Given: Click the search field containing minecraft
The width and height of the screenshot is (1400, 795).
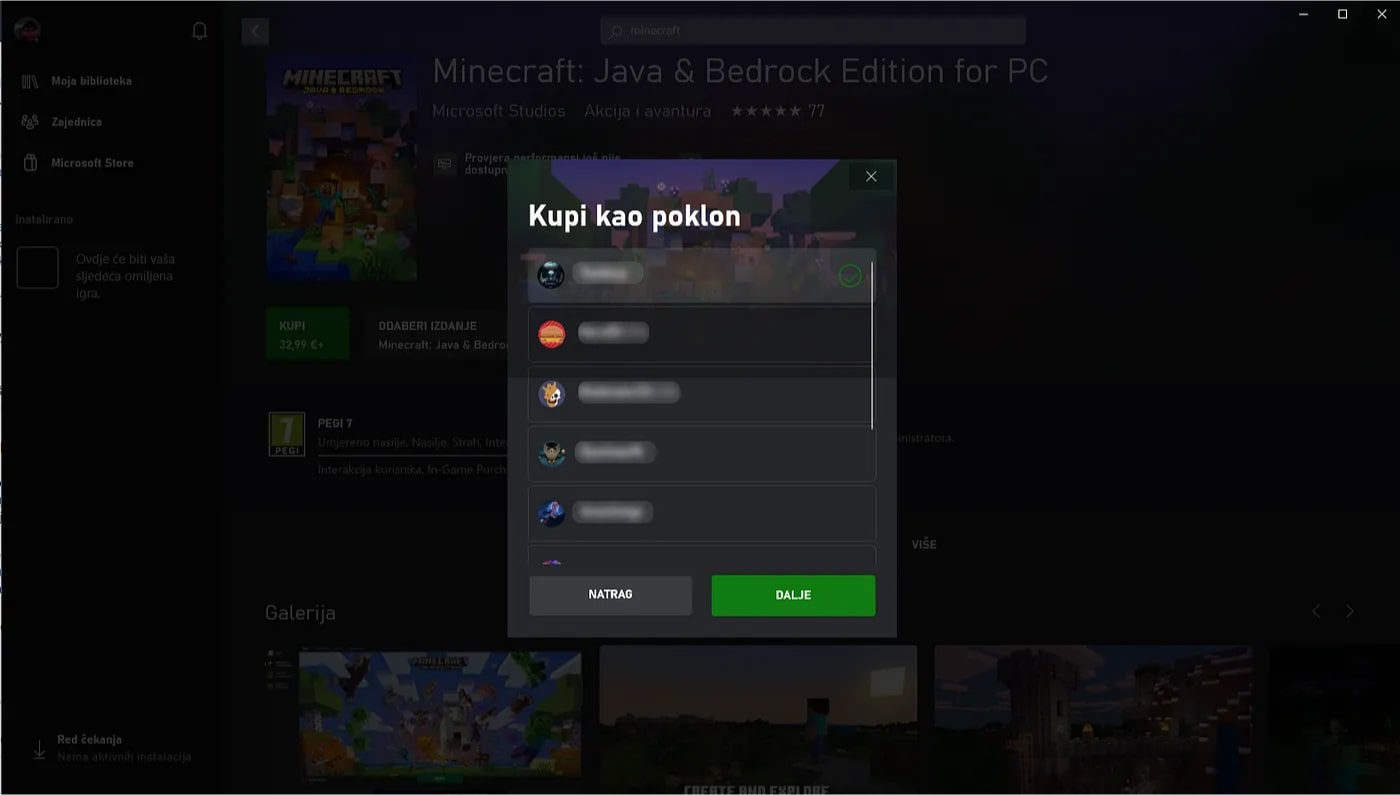Looking at the screenshot, I should (813, 31).
